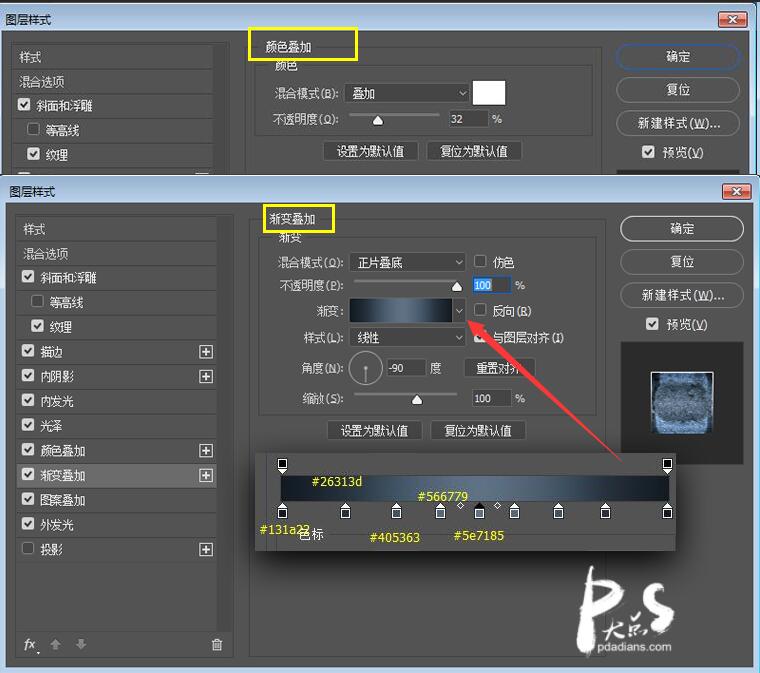Image resolution: width=760 pixels, height=673 pixels.
Task: Add another 内阴影 effect plus icon
Action: coord(206,376)
